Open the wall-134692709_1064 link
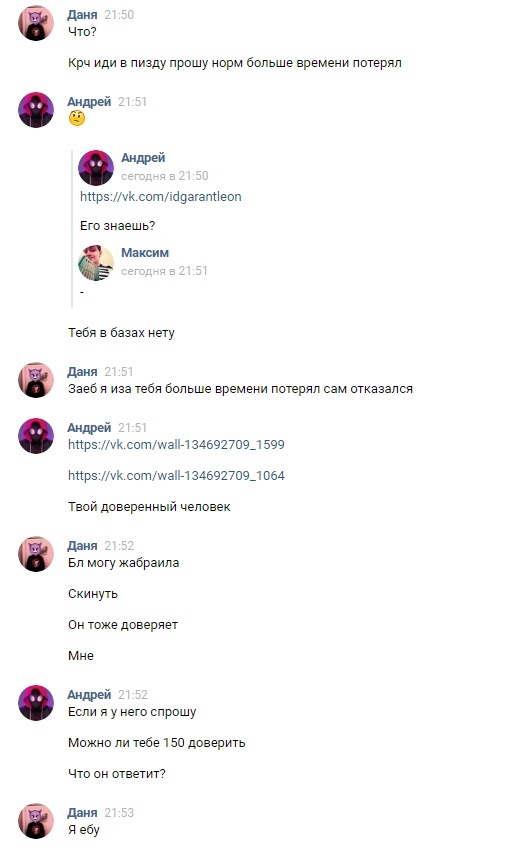 [x=176, y=475]
